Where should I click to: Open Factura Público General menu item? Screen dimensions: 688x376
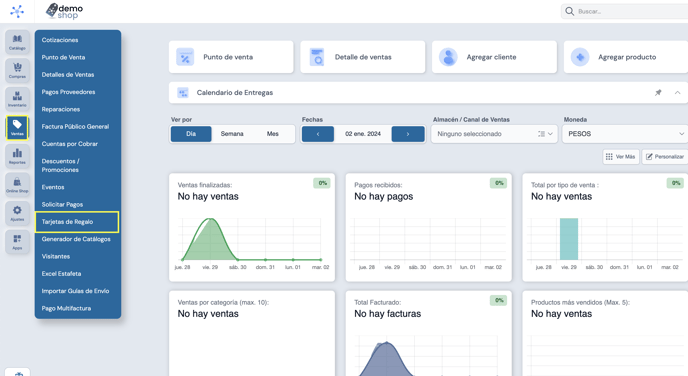pos(75,126)
